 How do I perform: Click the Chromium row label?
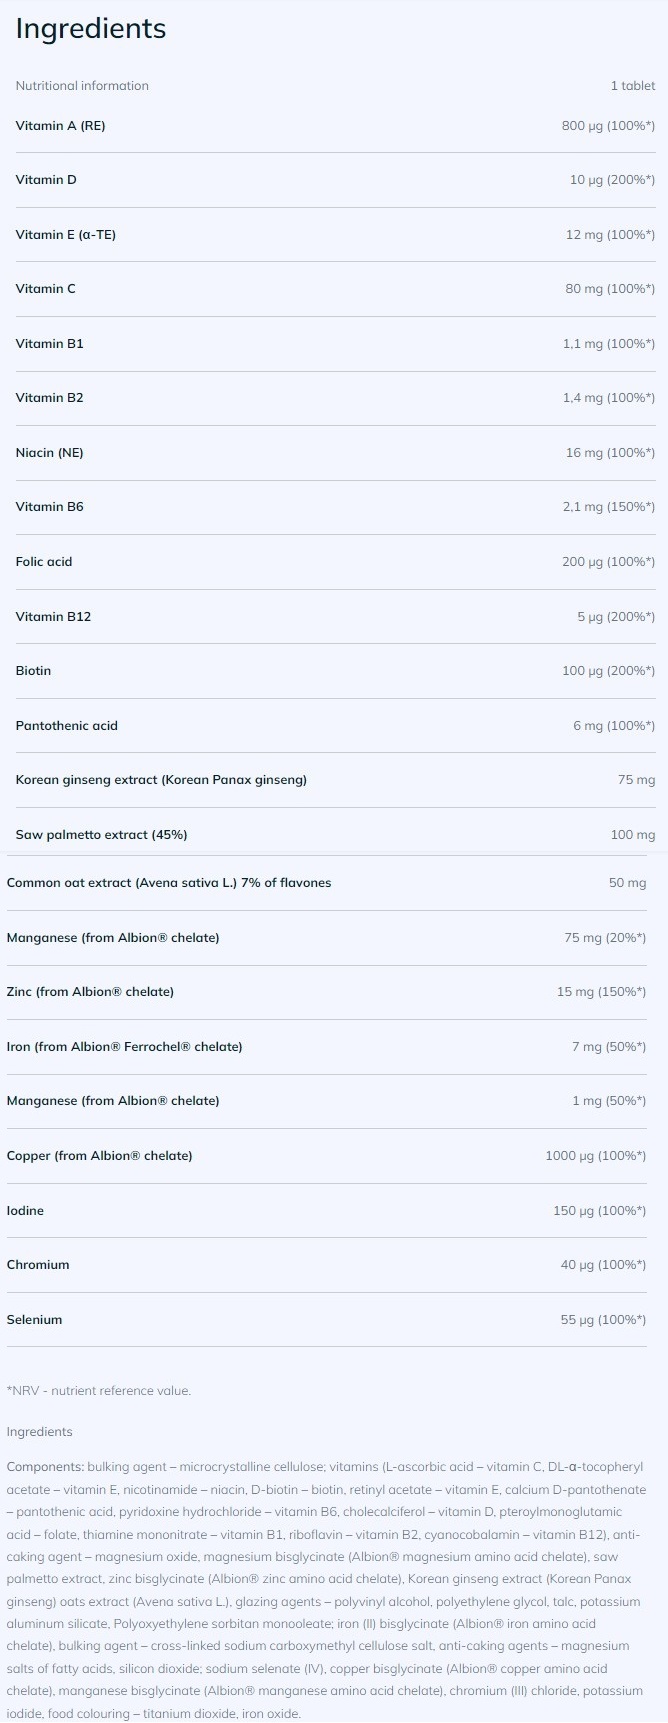pos(38,1265)
